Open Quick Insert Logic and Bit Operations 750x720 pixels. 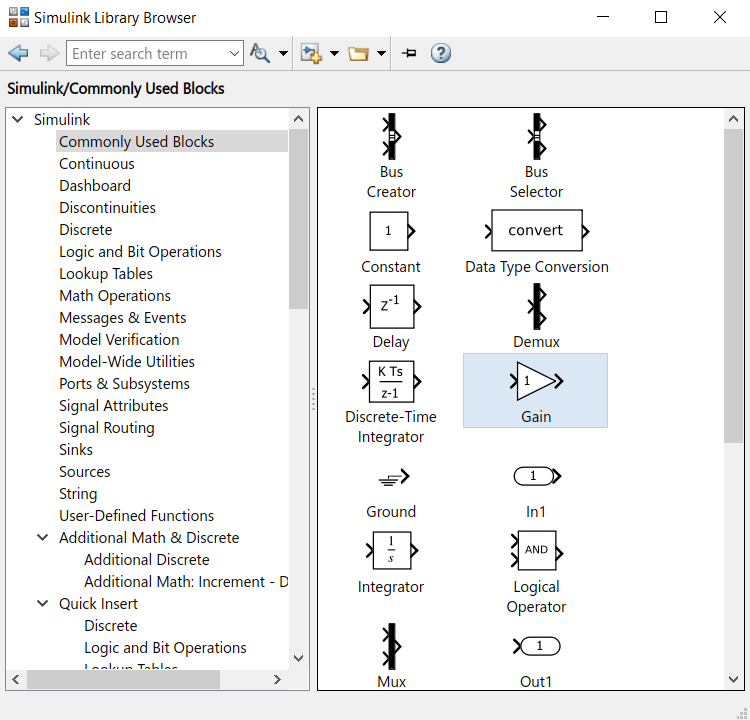[165, 647]
